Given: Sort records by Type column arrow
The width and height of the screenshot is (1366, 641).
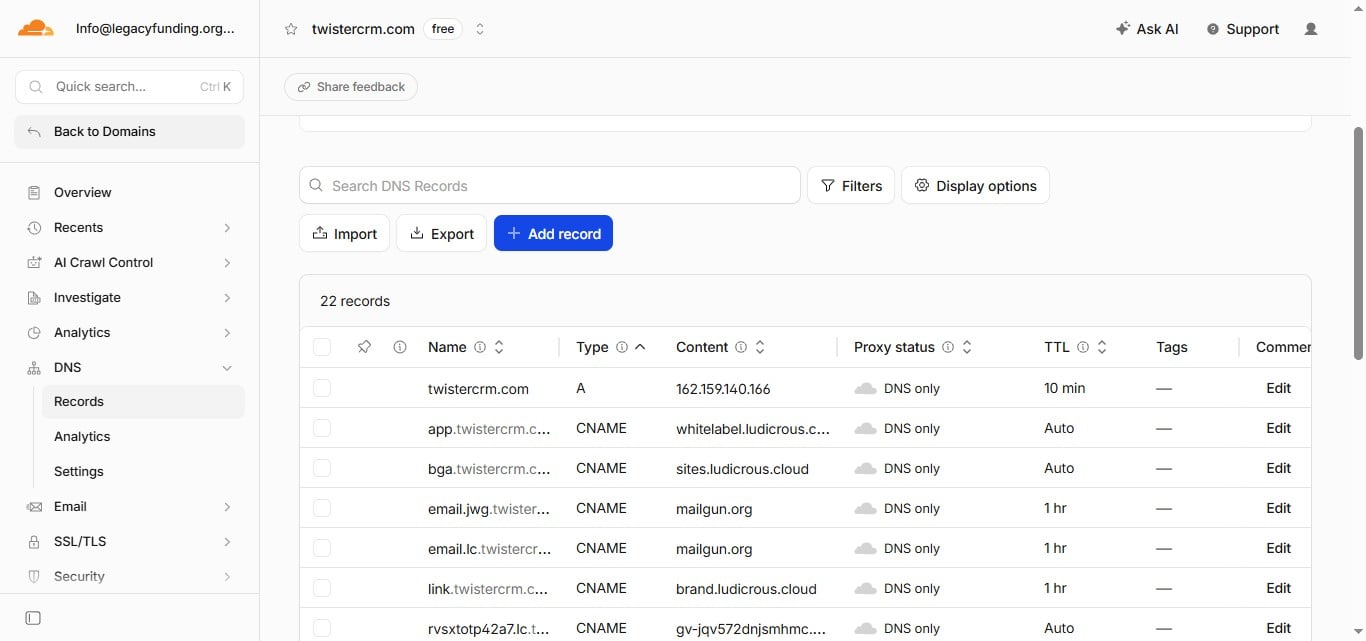Looking at the screenshot, I should tap(640, 347).
